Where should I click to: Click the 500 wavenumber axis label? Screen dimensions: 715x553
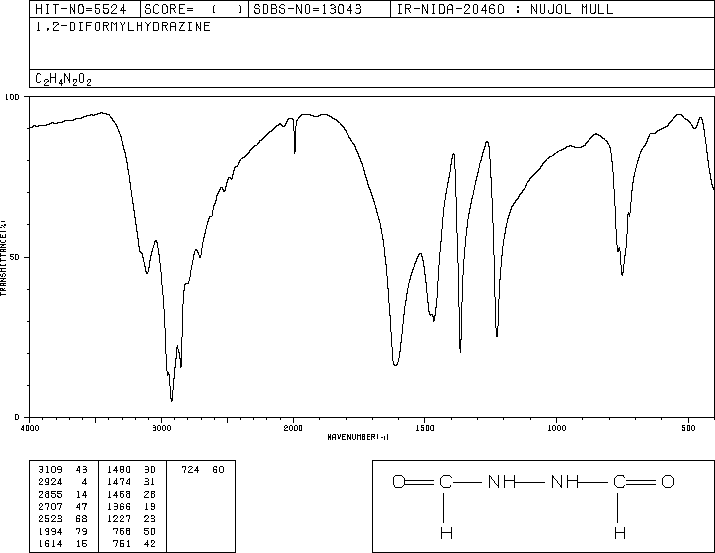688,428
